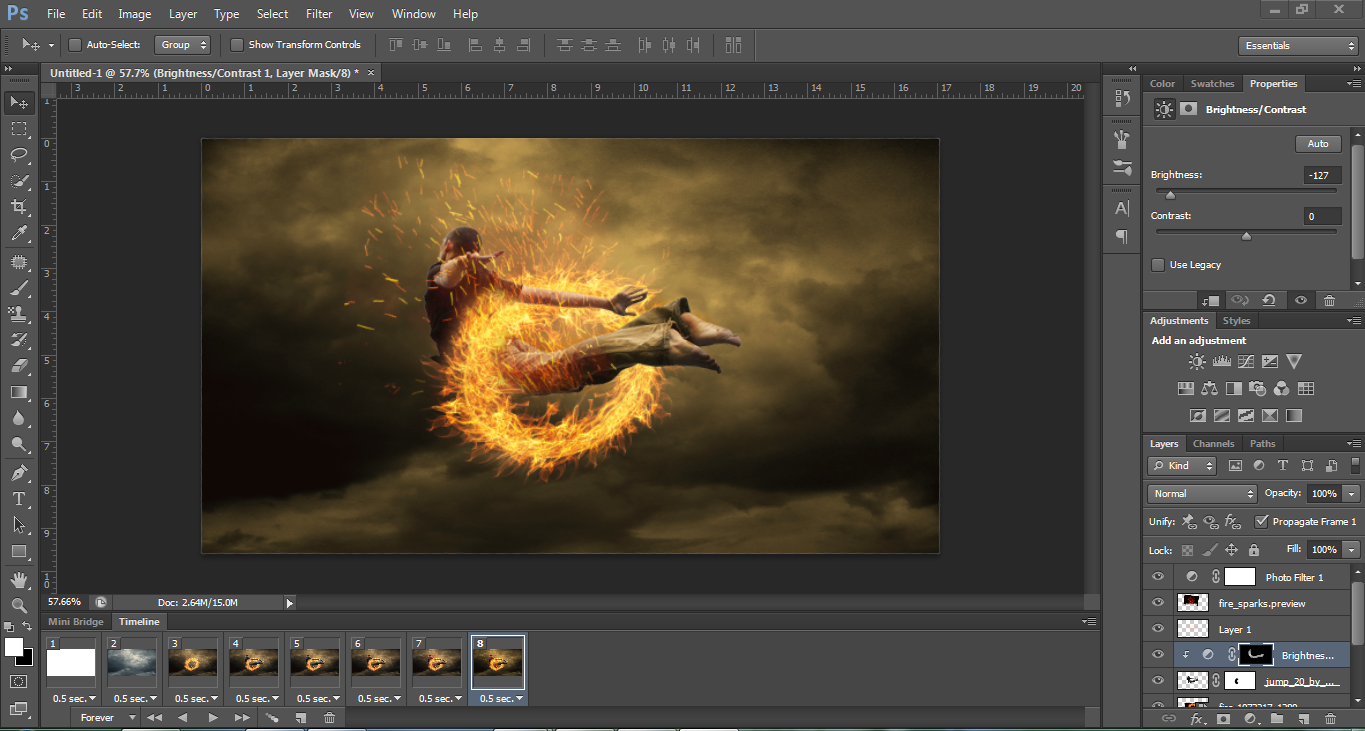Click the foreground color swatch
The height and width of the screenshot is (731, 1365).
pos(14,647)
